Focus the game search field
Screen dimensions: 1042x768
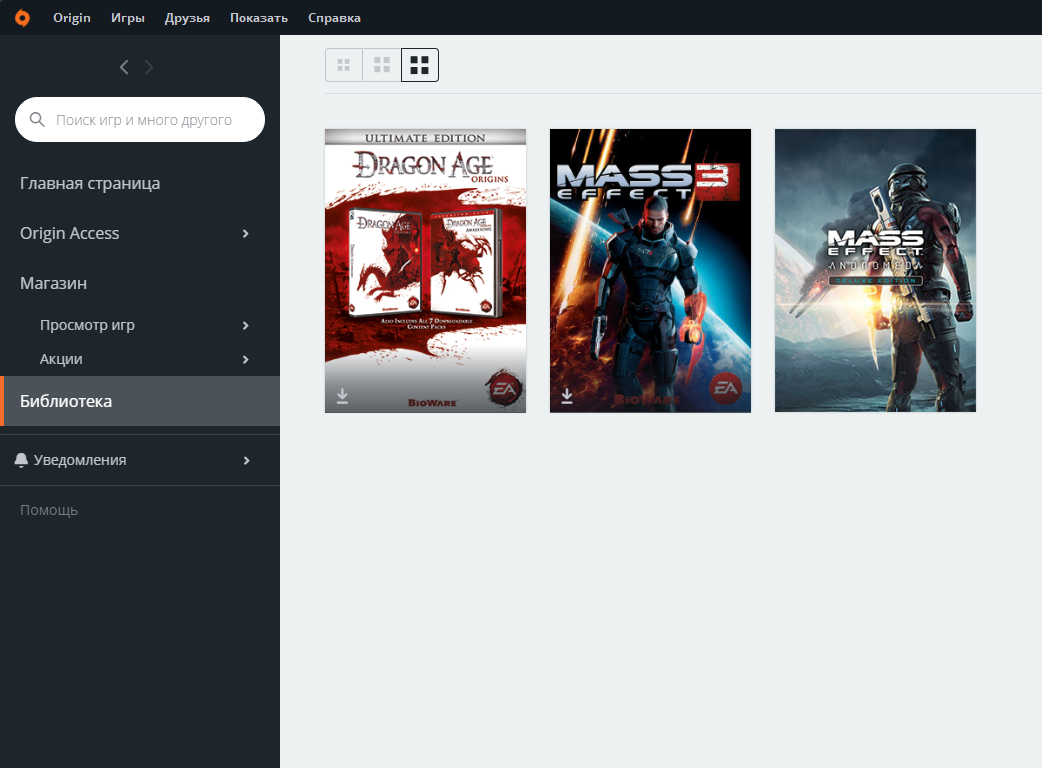point(140,120)
